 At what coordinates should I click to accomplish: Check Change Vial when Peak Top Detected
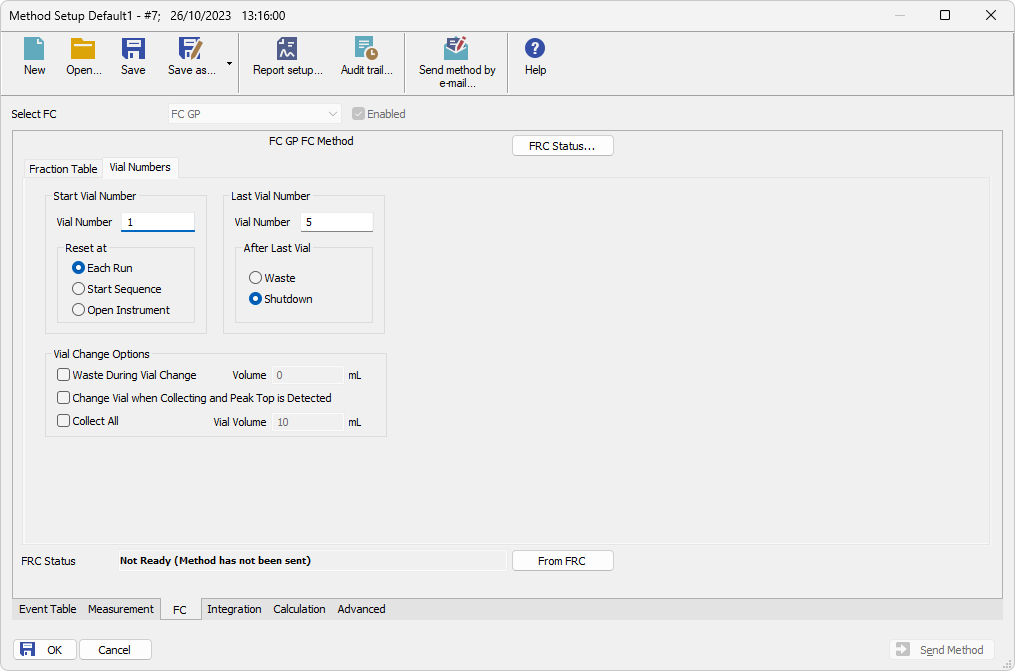point(63,398)
